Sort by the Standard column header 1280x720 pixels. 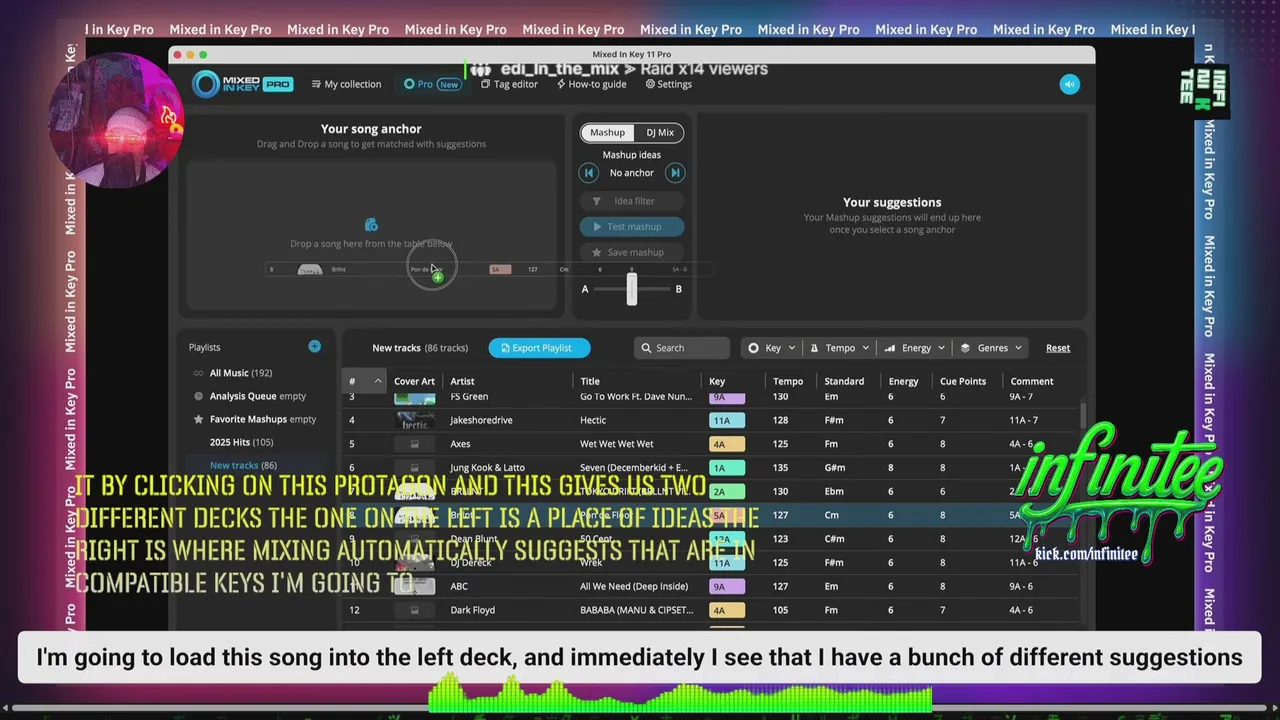[x=844, y=381]
